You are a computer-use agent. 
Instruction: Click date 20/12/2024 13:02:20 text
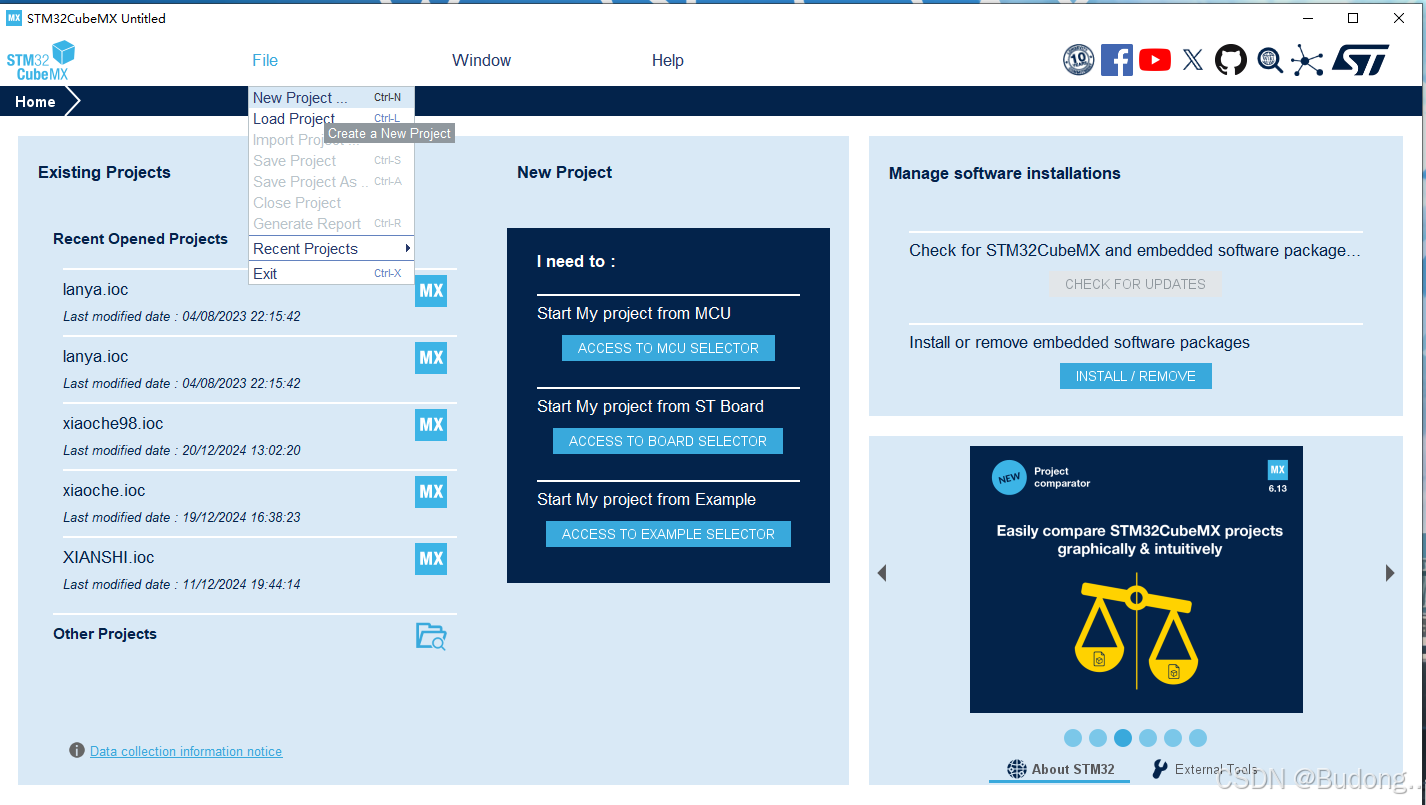click(241, 451)
